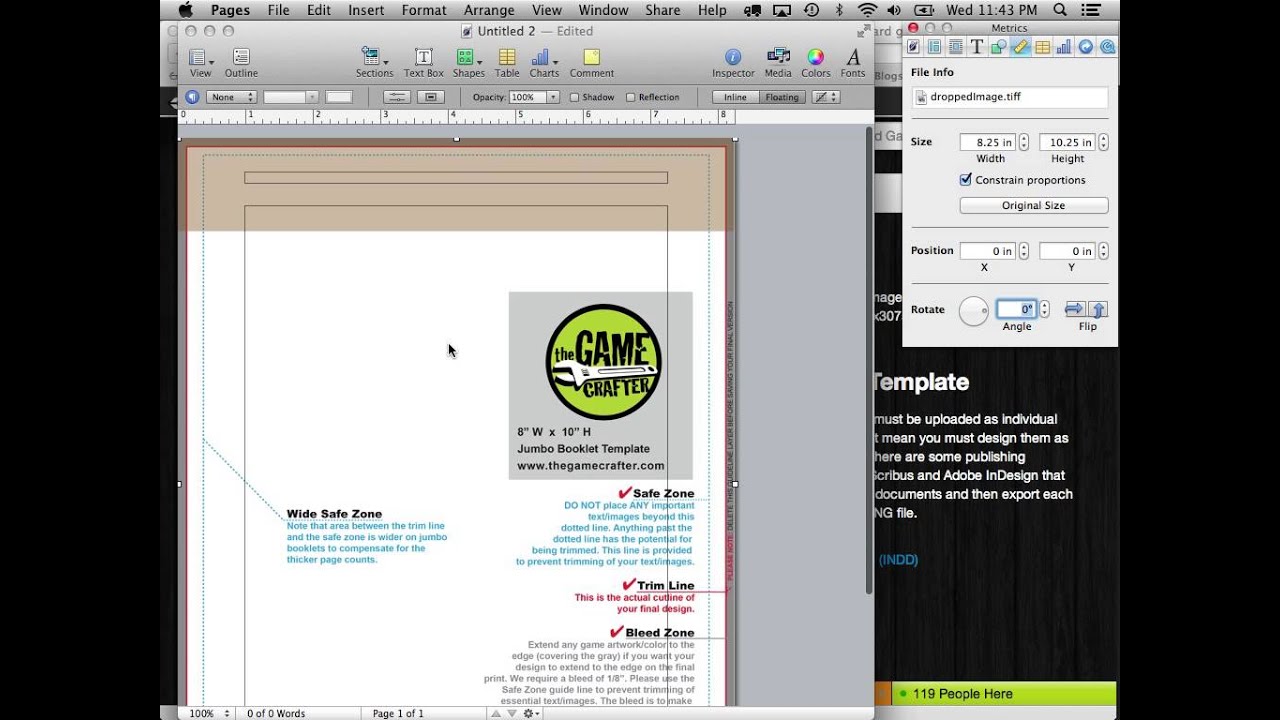Click the document vertical scrollbar
Screen dimensions: 1280x720
[869, 360]
